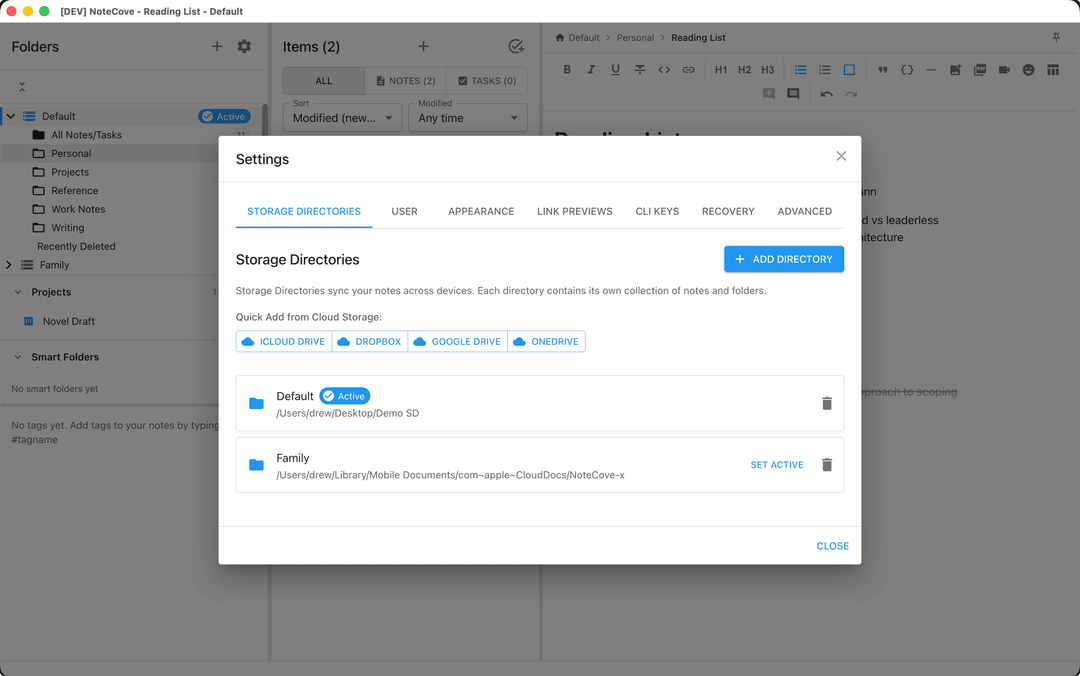Click the ADD DIRECTORY button
The image size is (1080, 676).
[x=784, y=259]
